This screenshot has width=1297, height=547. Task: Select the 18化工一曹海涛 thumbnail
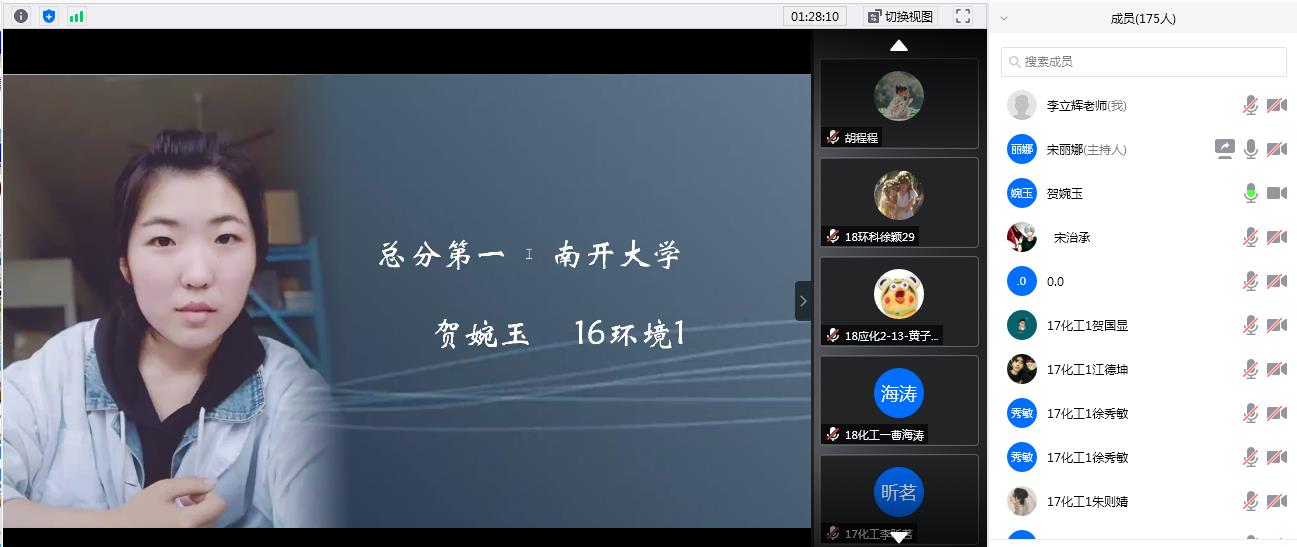(899, 400)
